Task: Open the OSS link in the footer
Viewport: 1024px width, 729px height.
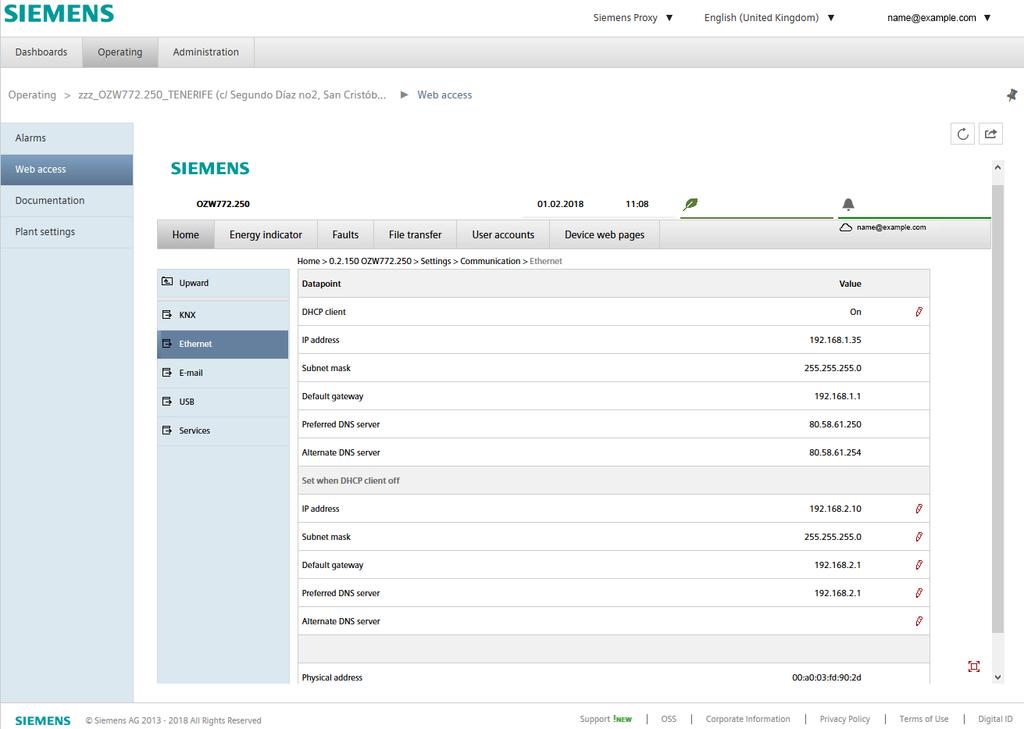Action: click(x=669, y=719)
